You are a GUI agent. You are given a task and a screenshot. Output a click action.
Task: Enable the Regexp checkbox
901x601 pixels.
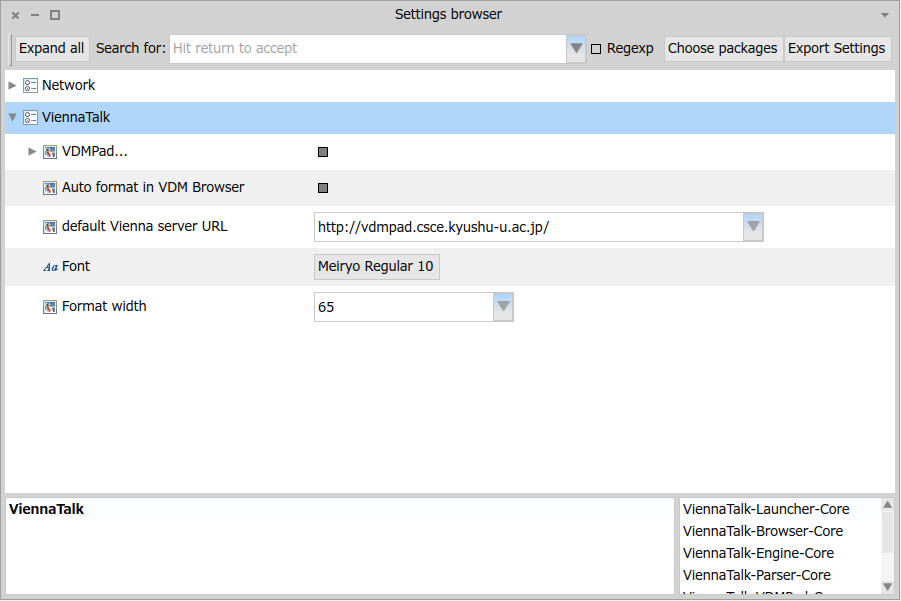tap(596, 49)
